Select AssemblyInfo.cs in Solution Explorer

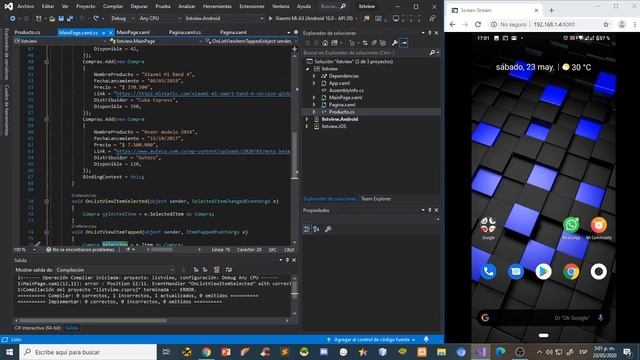(x=346, y=90)
